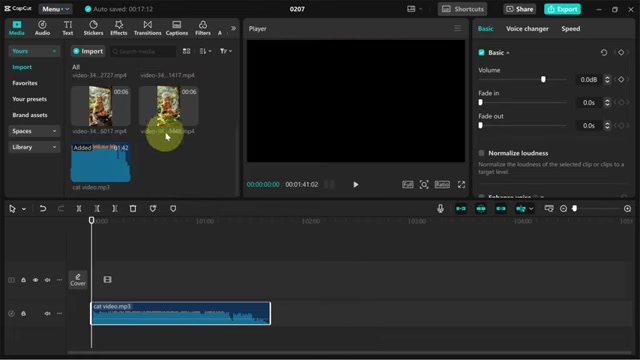Click the Cover button on the timeline
This screenshot has width=640, height=360.
pos(78,280)
